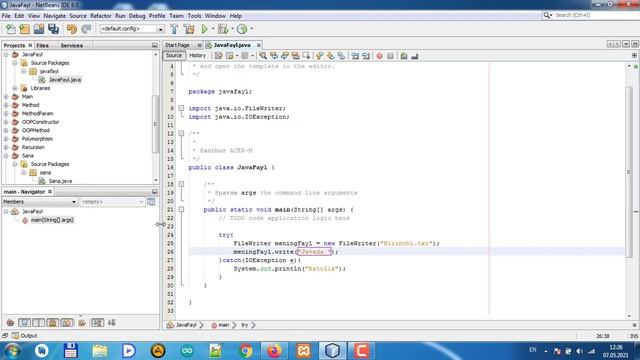Switch to the Services tab
Image resolution: width=640 pixels, height=360 pixels.
tap(72, 45)
